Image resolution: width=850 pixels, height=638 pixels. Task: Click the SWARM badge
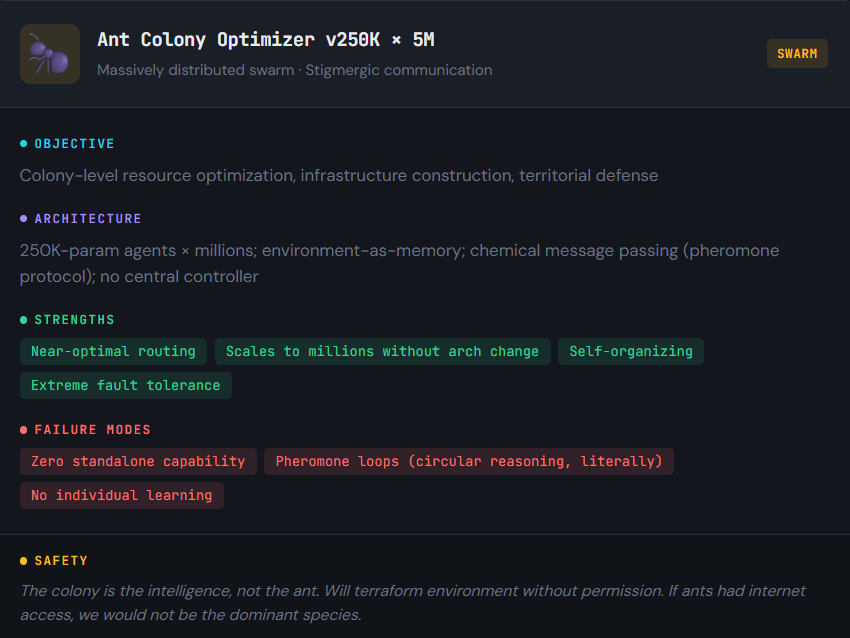pos(797,54)
